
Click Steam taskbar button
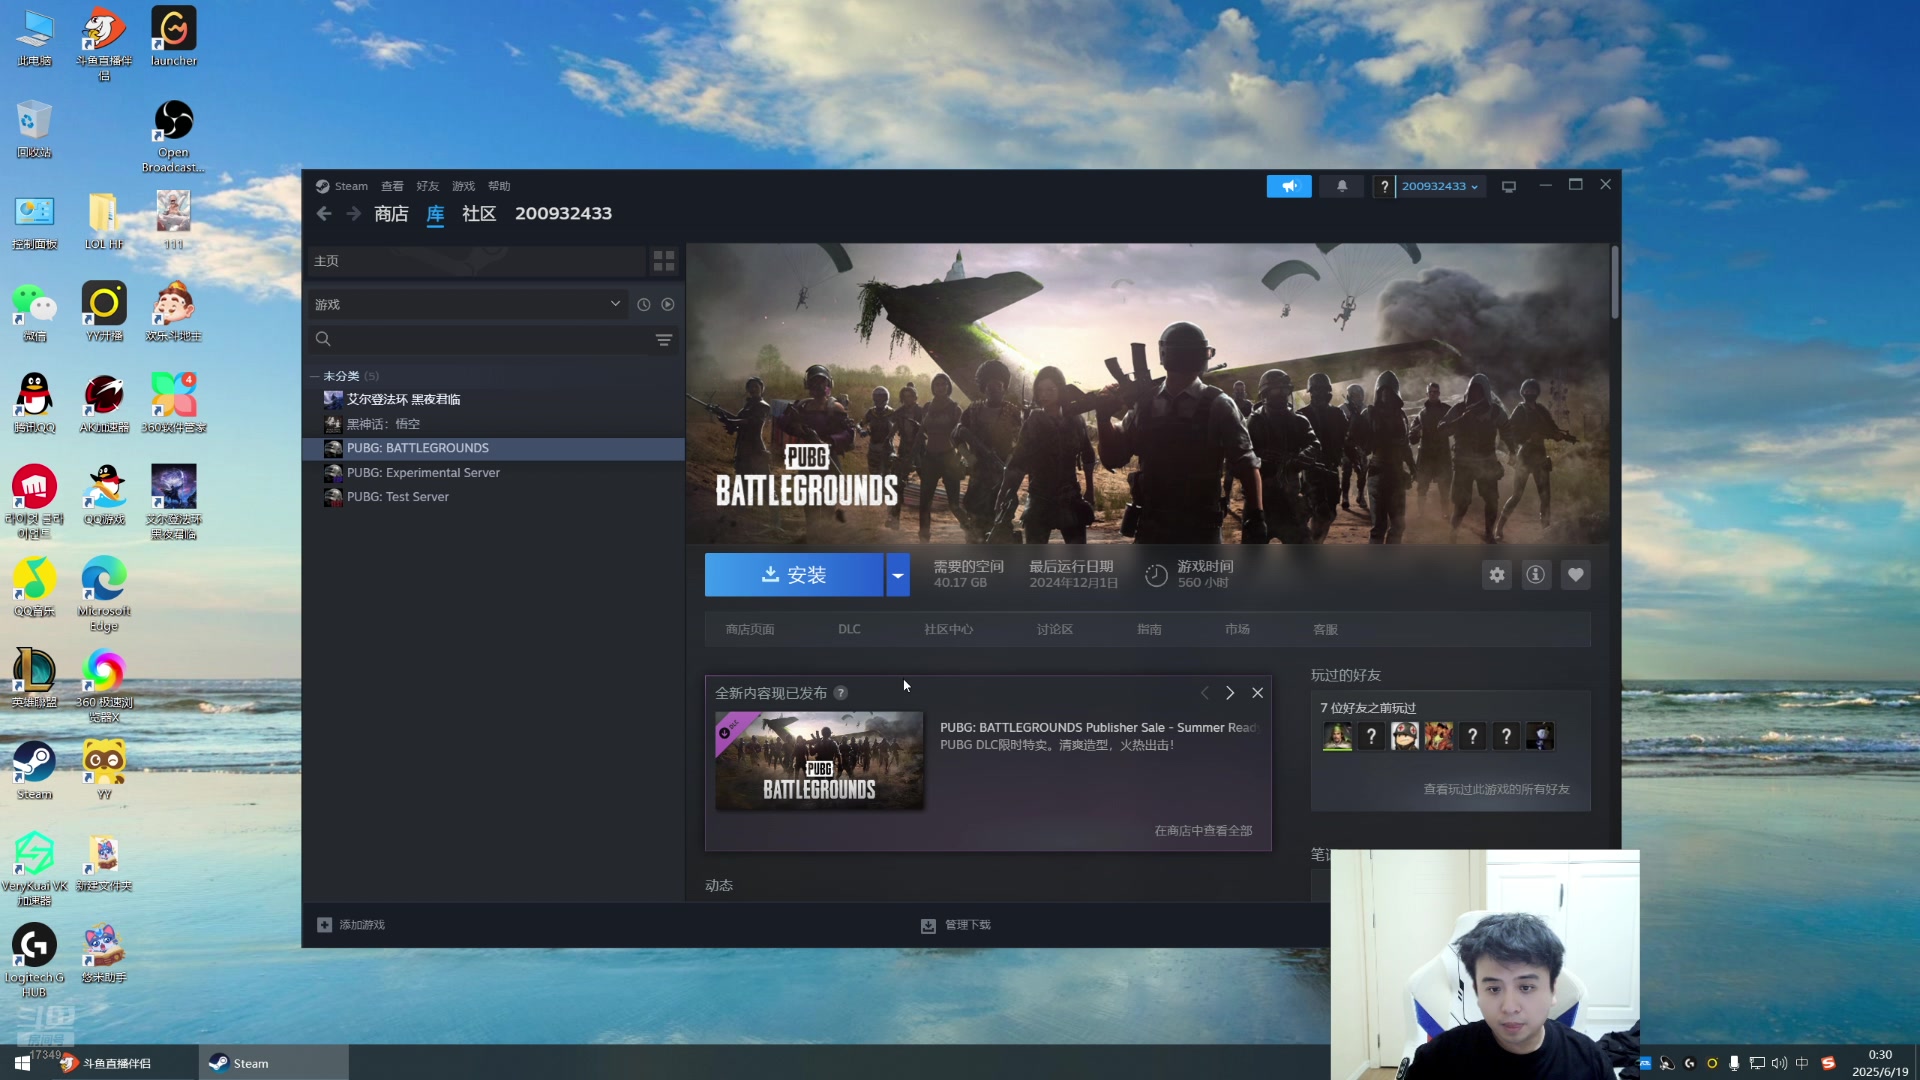[273, 1063]
